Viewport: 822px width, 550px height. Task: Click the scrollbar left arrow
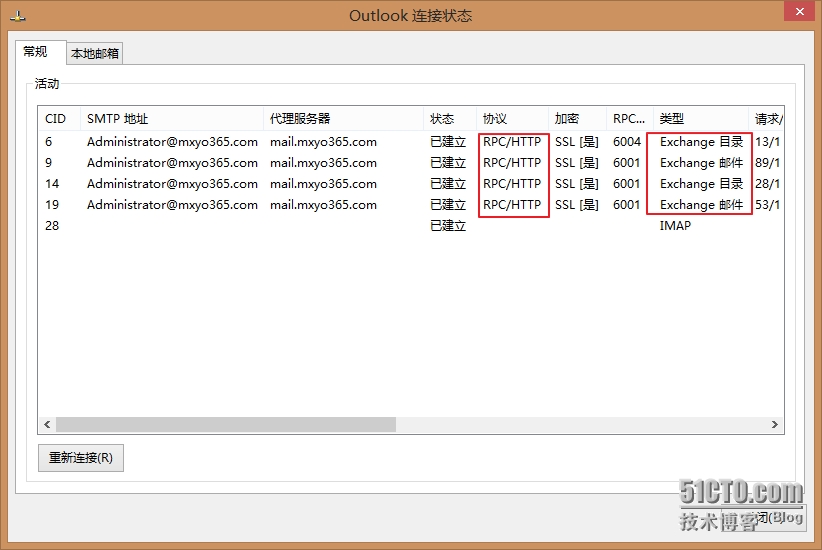pyautogui.click(x=47, y=425)
